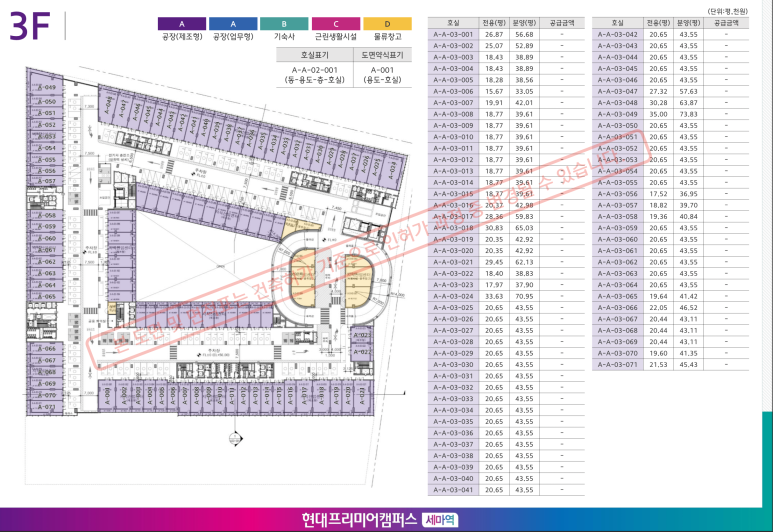Select row A-A-03-030 in table
The image size is (773, 532).
pyautogui.click(x=506, y=364)
